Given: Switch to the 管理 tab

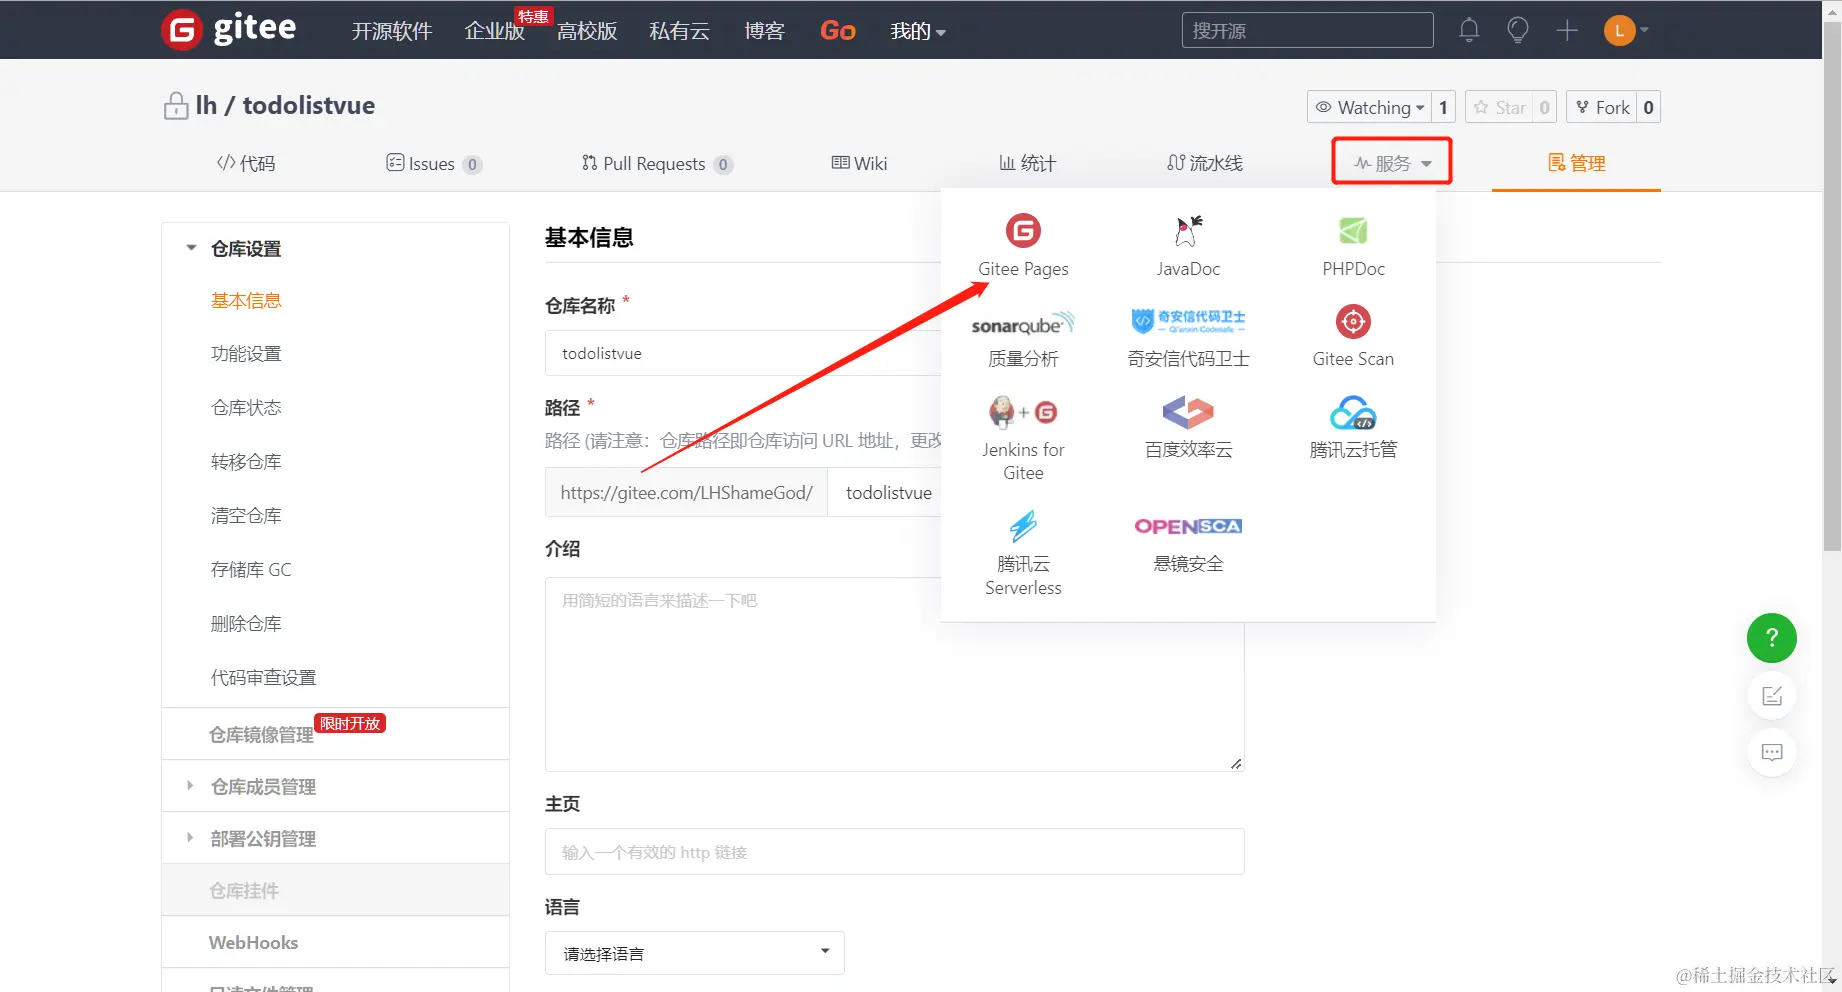Looking at the screenshot, I should pos(1576,163).
